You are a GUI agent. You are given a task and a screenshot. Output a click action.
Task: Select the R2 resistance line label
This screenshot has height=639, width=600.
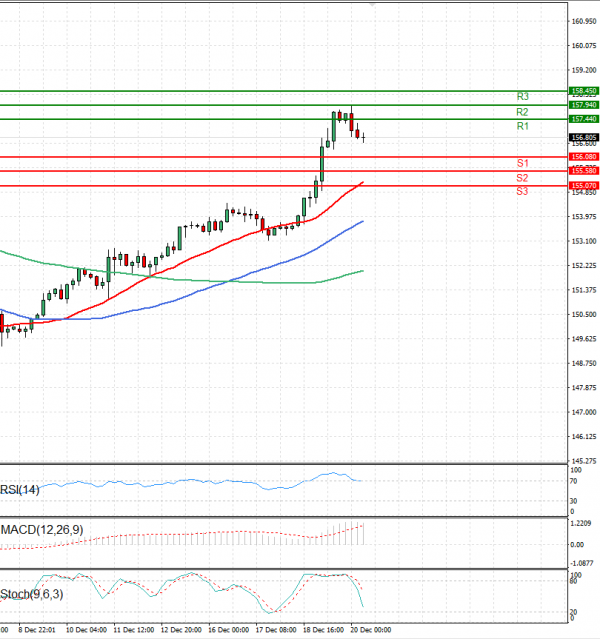tap(522, 112)
